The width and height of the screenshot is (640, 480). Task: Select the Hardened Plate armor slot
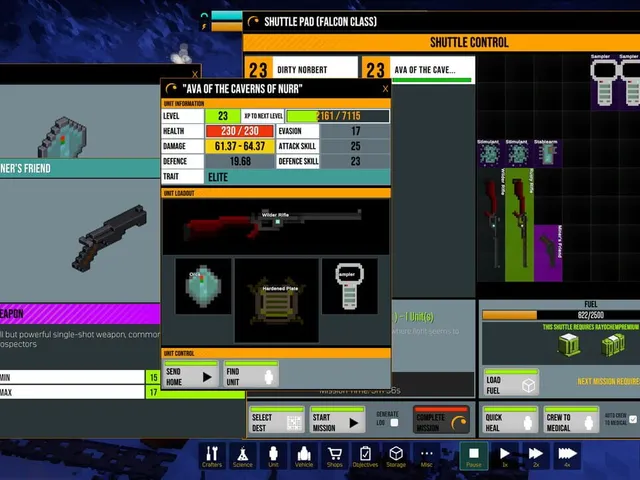pos(277,300)
